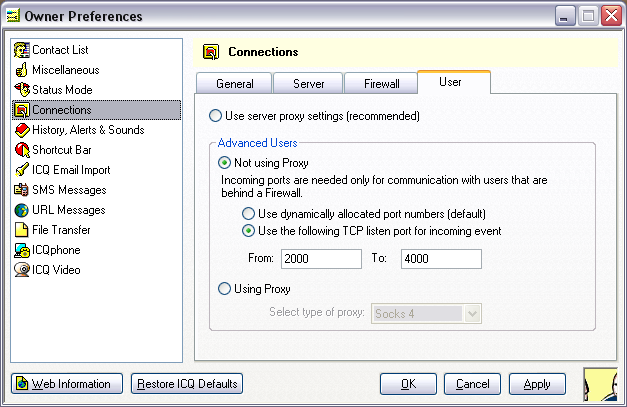Screen dimensions: 627x407
Task: Click the Miscellaneous thumbs-up icon
Action: pyautogui.click(x=22, y=70)
